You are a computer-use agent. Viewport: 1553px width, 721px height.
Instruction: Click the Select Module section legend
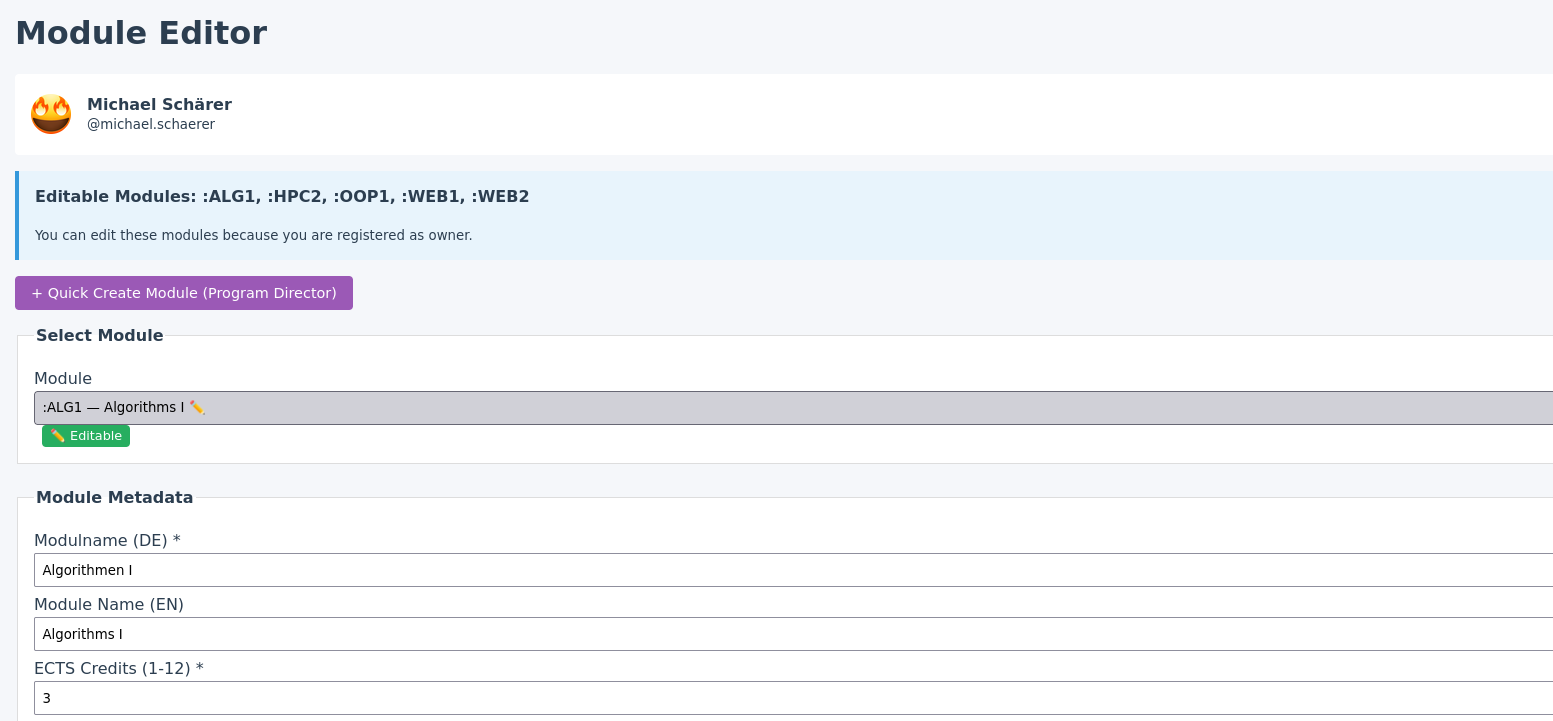(x=100, y=335)
